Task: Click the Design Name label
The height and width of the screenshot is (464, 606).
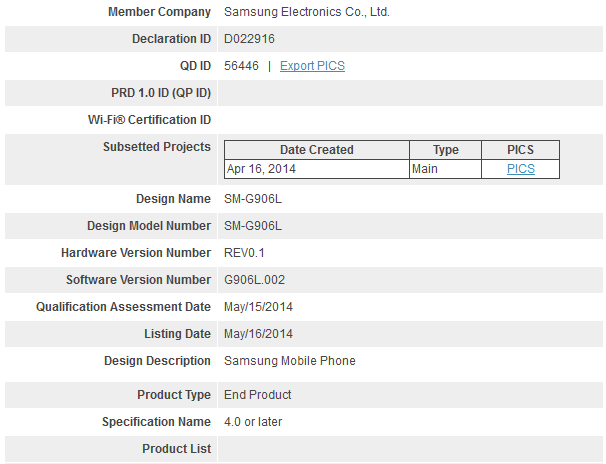Action: (173, 199)
